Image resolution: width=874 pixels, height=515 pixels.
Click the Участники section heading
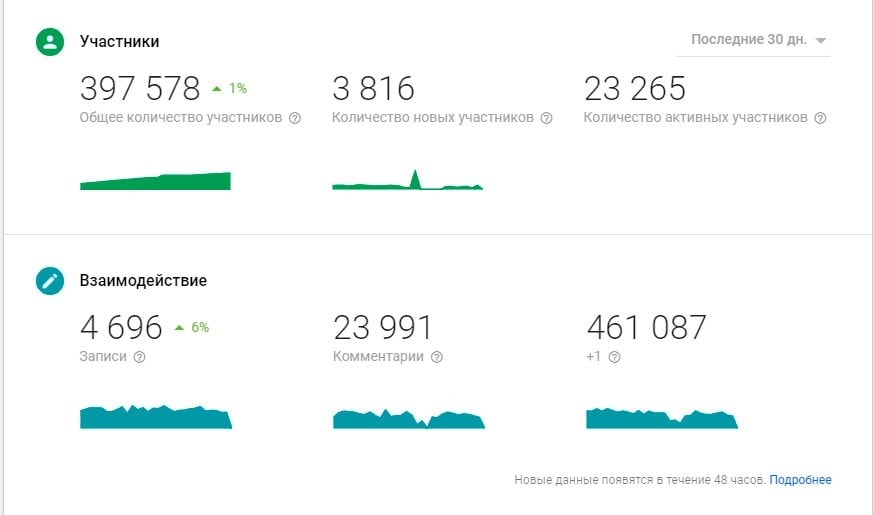point(119,42)
